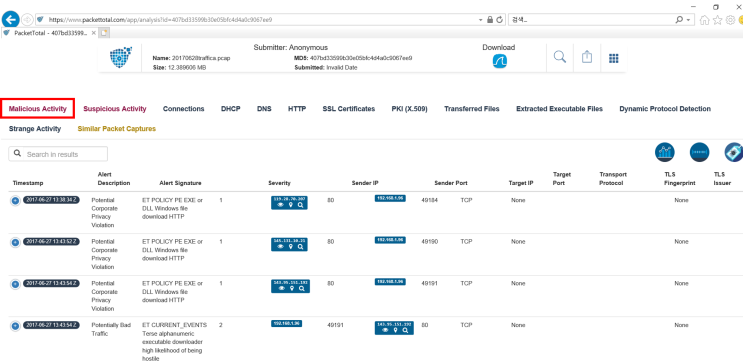743x363 pixels.
Task: Close the PacketTotal browser tab
Action: click(x=94, y=33)
